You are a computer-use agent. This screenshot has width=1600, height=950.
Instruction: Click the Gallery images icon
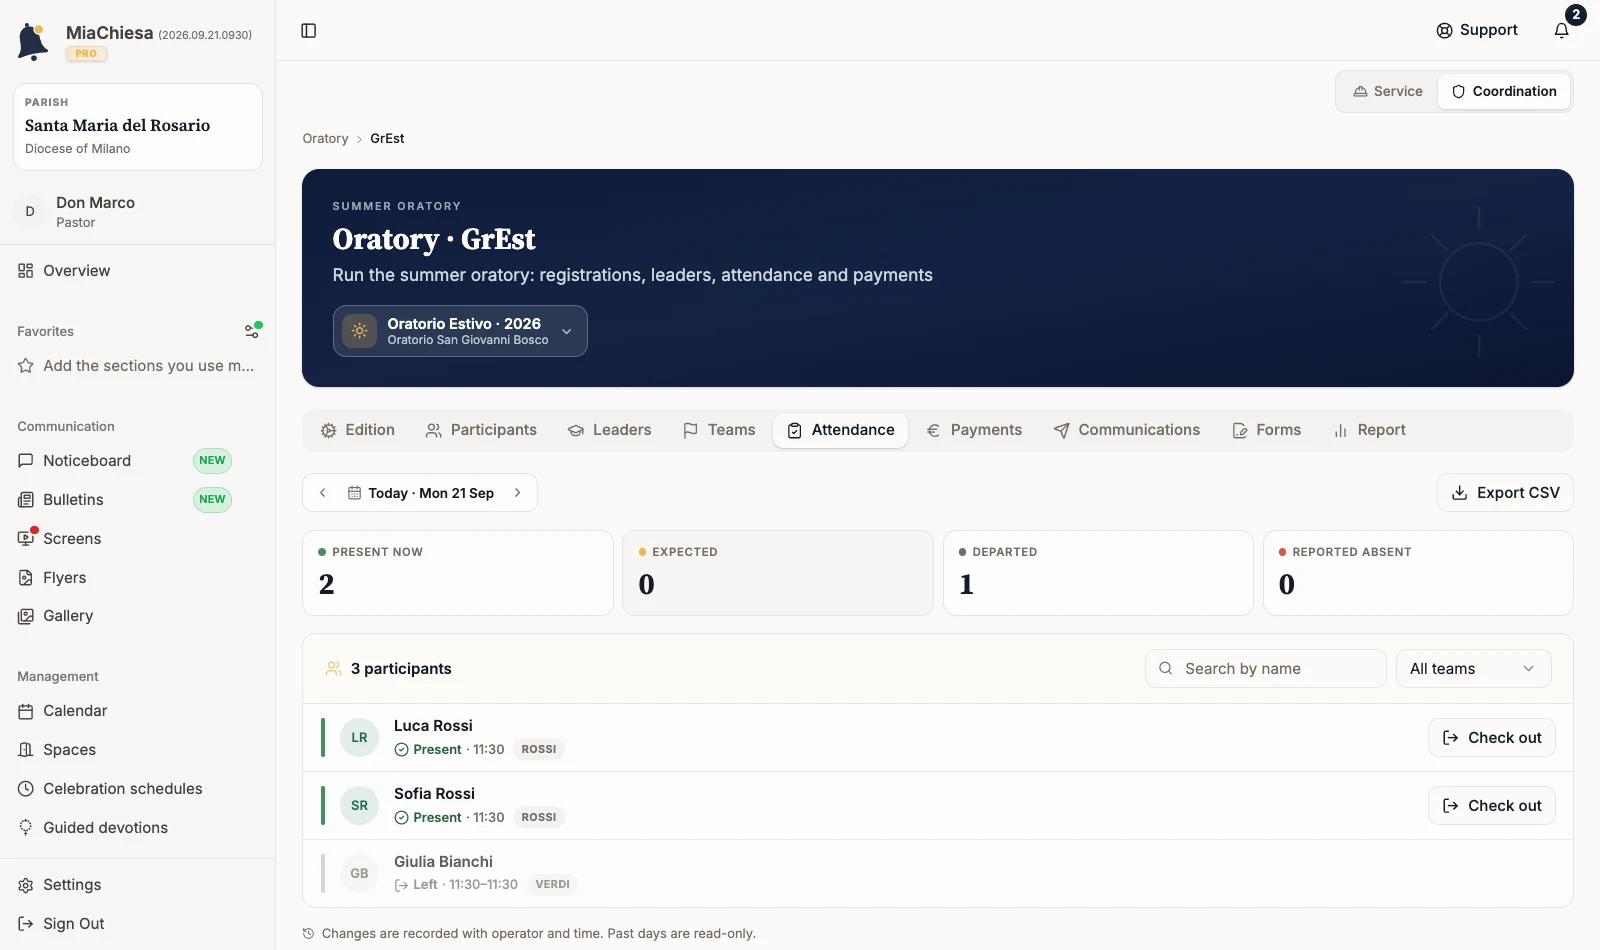[26, 616]
